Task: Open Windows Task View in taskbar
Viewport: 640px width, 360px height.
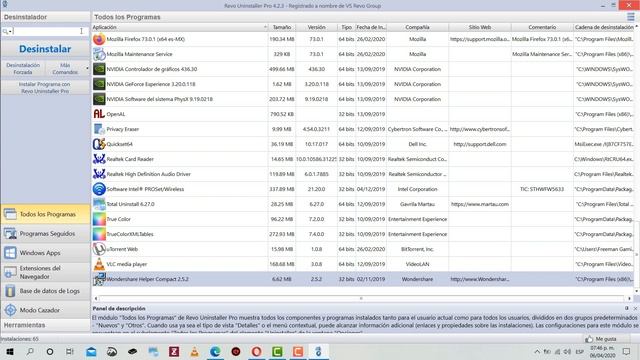Action: click(x=70, y=351)
